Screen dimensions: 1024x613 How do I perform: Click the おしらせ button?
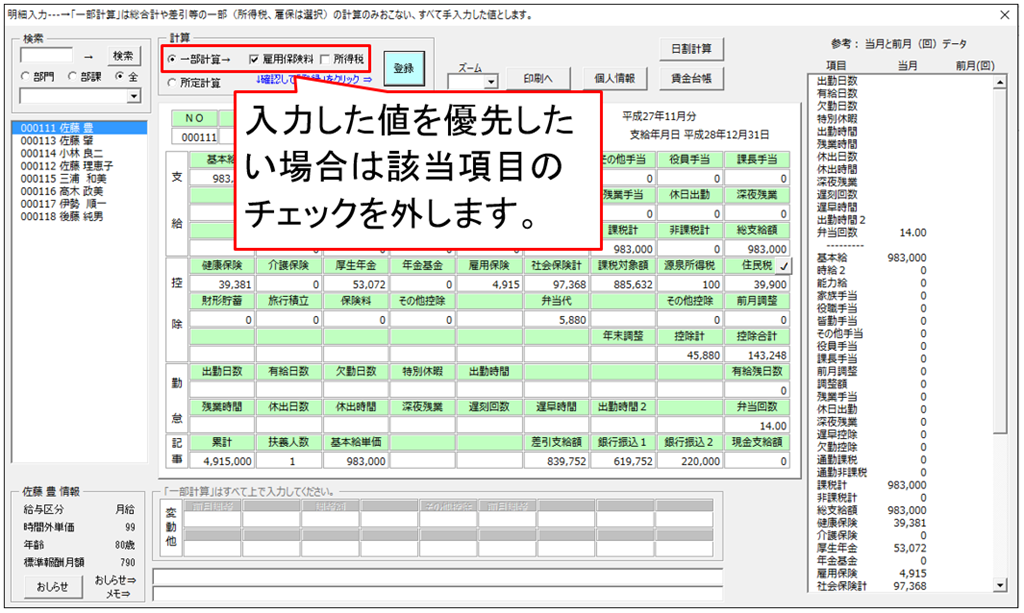pyautogui.click(x=53, y=587)
